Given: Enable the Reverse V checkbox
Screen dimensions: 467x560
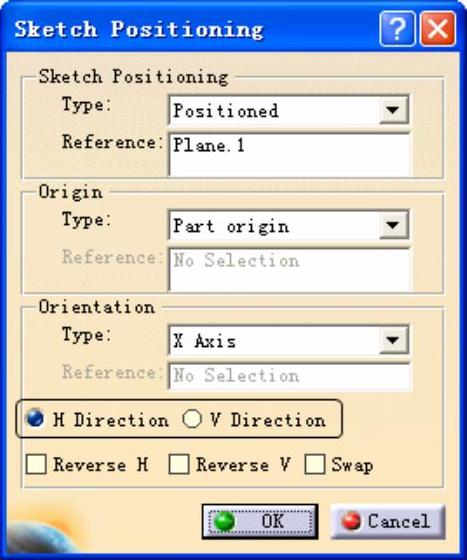Looking at the screenshot, I should tap(179, 464).
